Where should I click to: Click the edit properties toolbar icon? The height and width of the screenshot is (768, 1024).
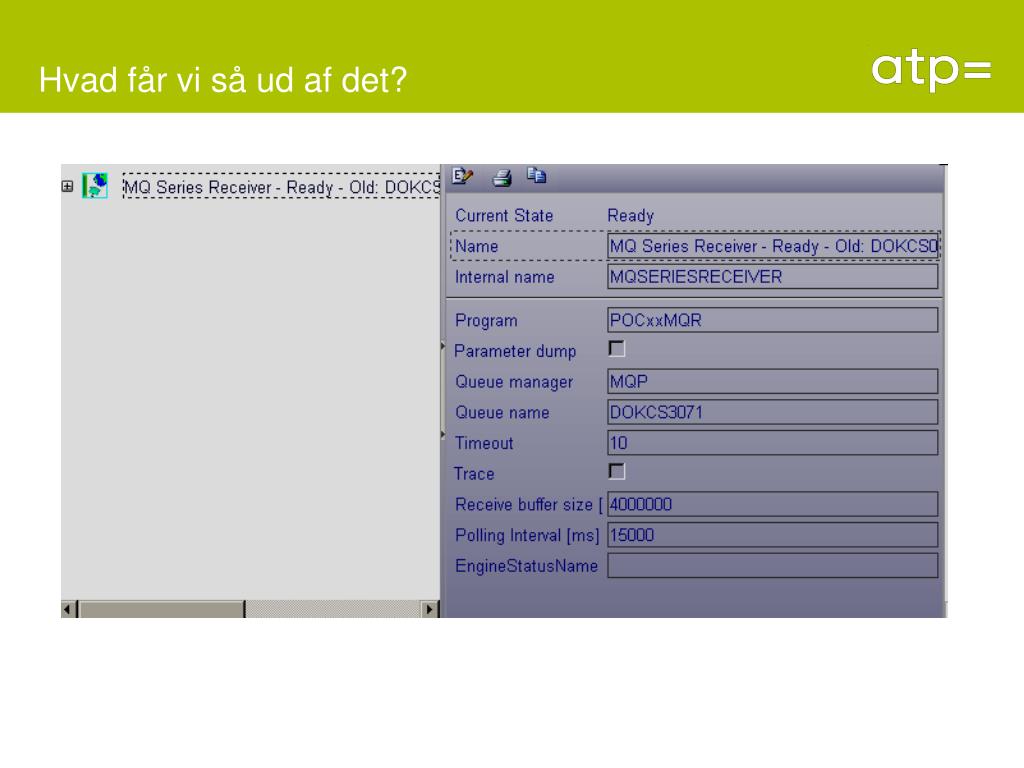click(x=462, y=176)
